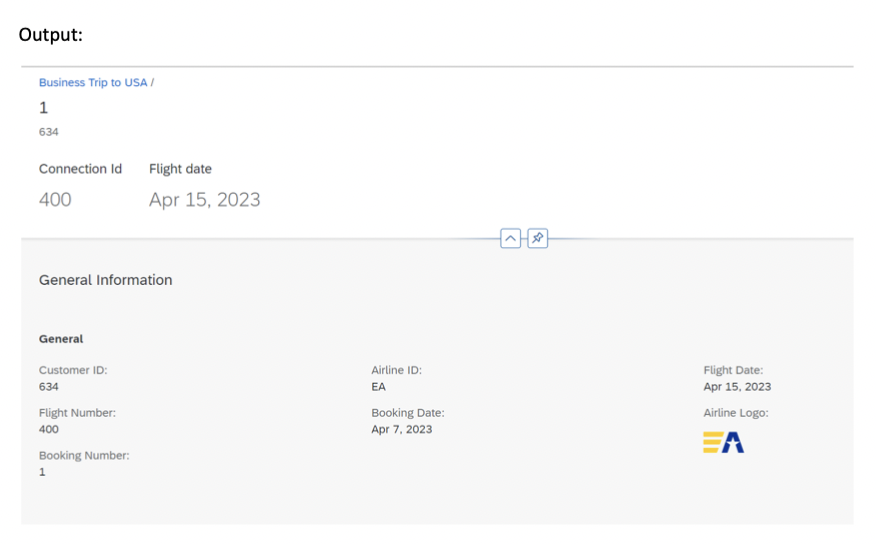
Task: Click the page title 1
Action: coord(43,108)
